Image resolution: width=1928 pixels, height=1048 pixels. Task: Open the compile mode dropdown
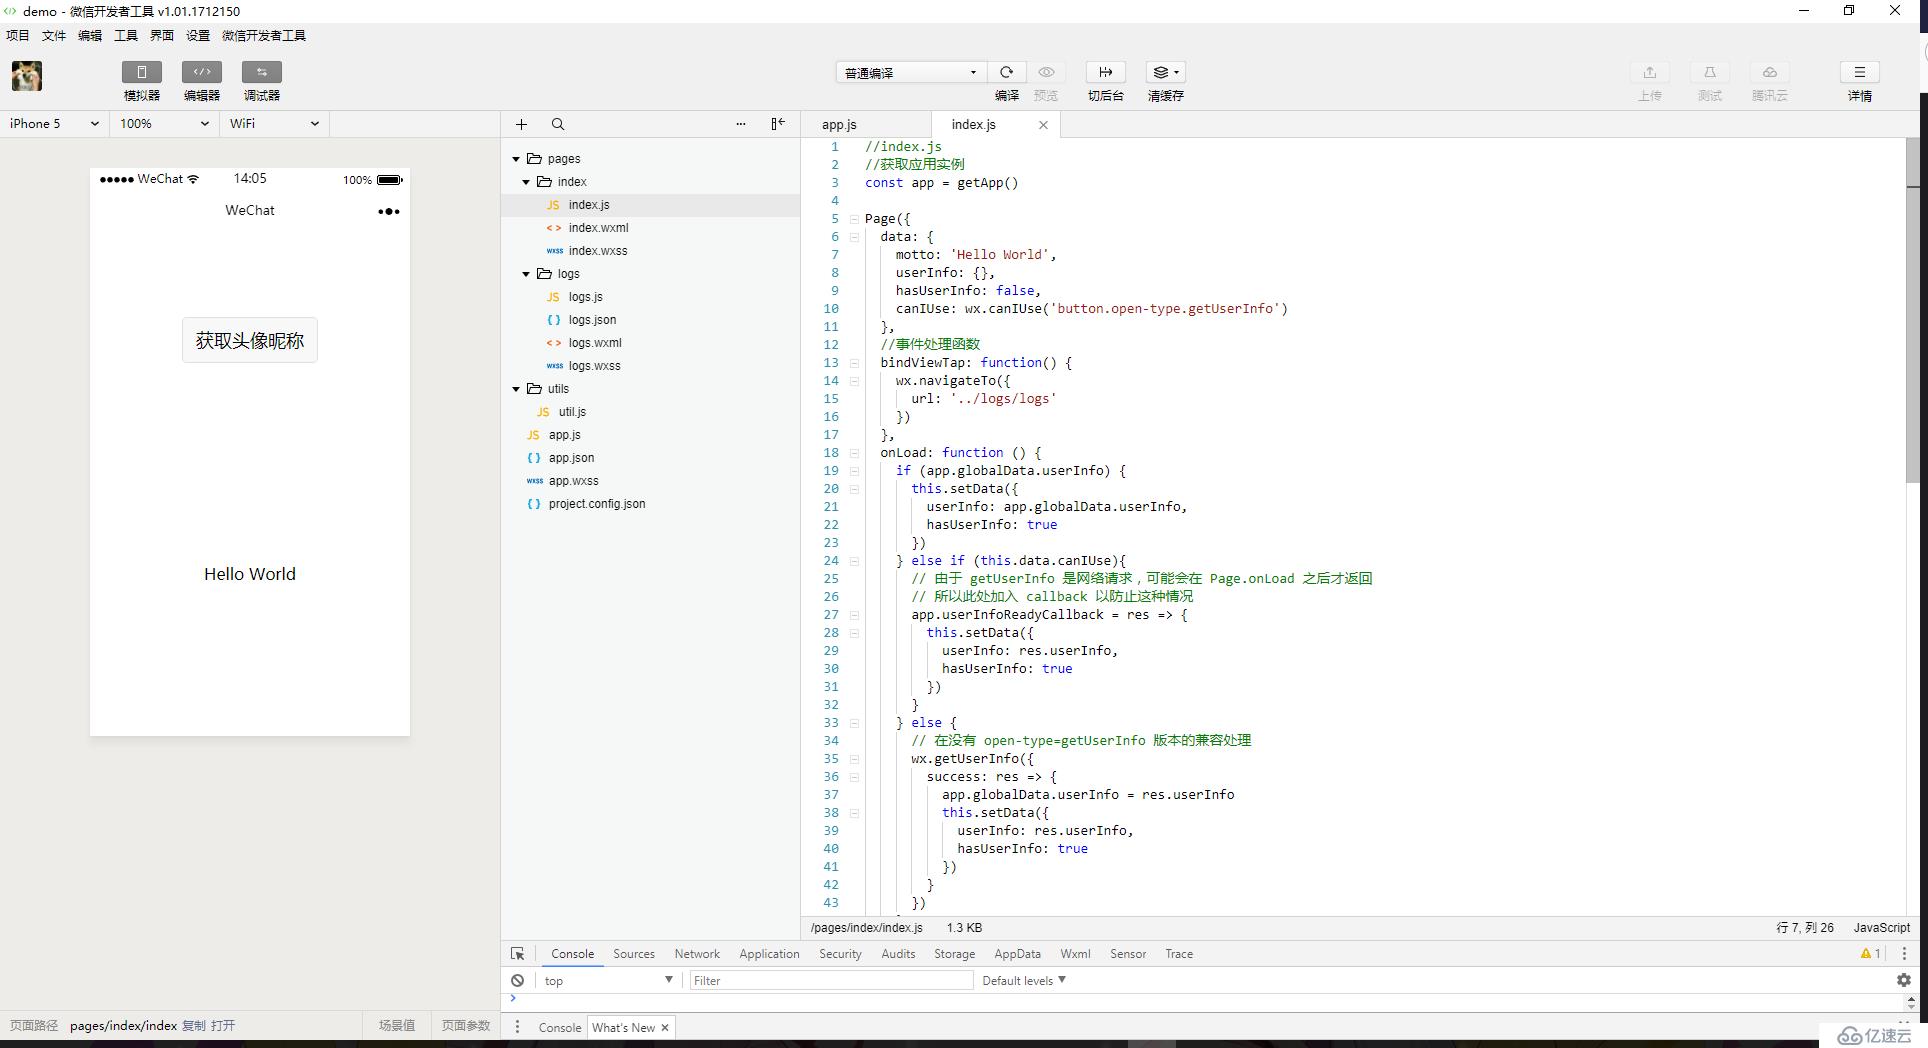tap(910, 72)
